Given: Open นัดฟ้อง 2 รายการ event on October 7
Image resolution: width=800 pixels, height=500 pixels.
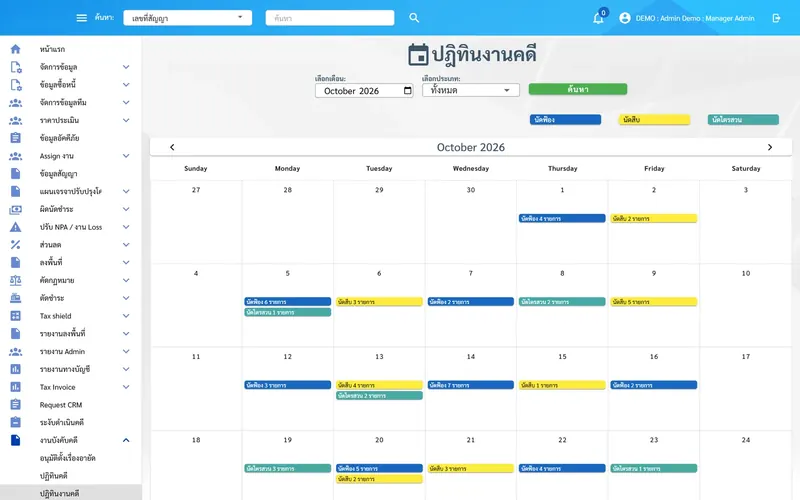Looking at the screenshot, I should pos(470,302).
